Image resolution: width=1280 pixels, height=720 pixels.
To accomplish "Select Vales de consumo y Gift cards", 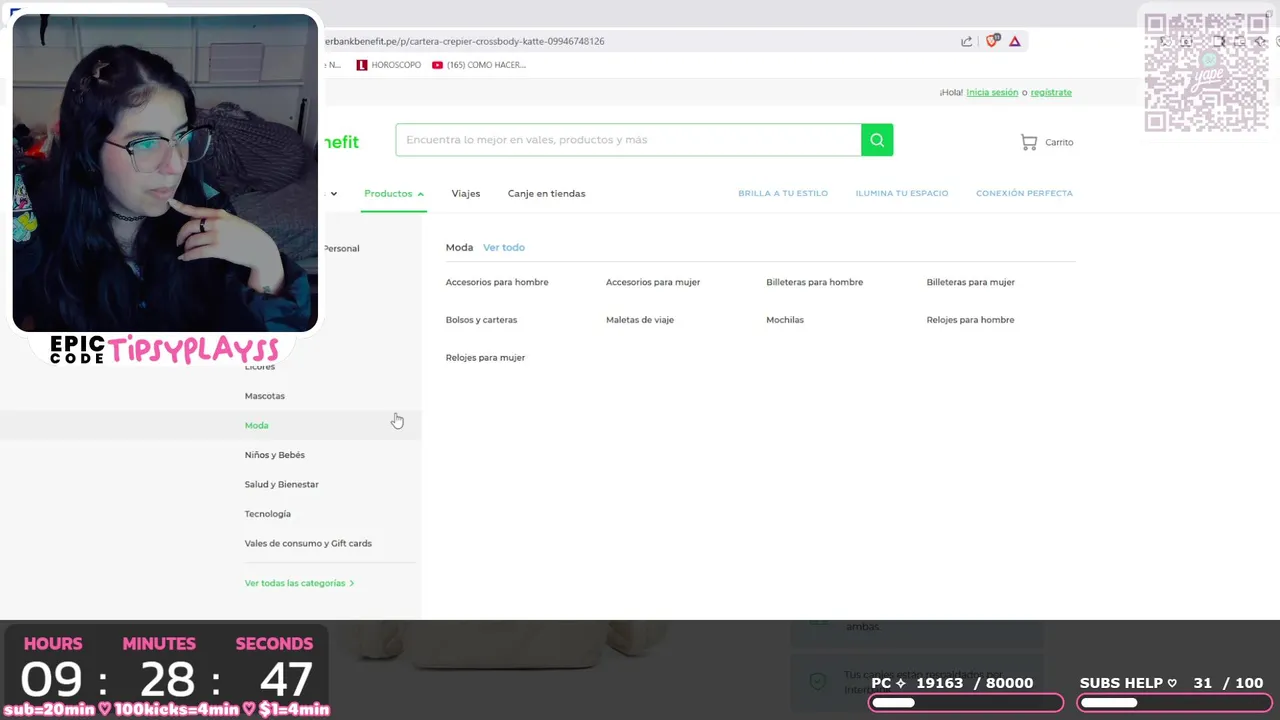I will point(308,543).
